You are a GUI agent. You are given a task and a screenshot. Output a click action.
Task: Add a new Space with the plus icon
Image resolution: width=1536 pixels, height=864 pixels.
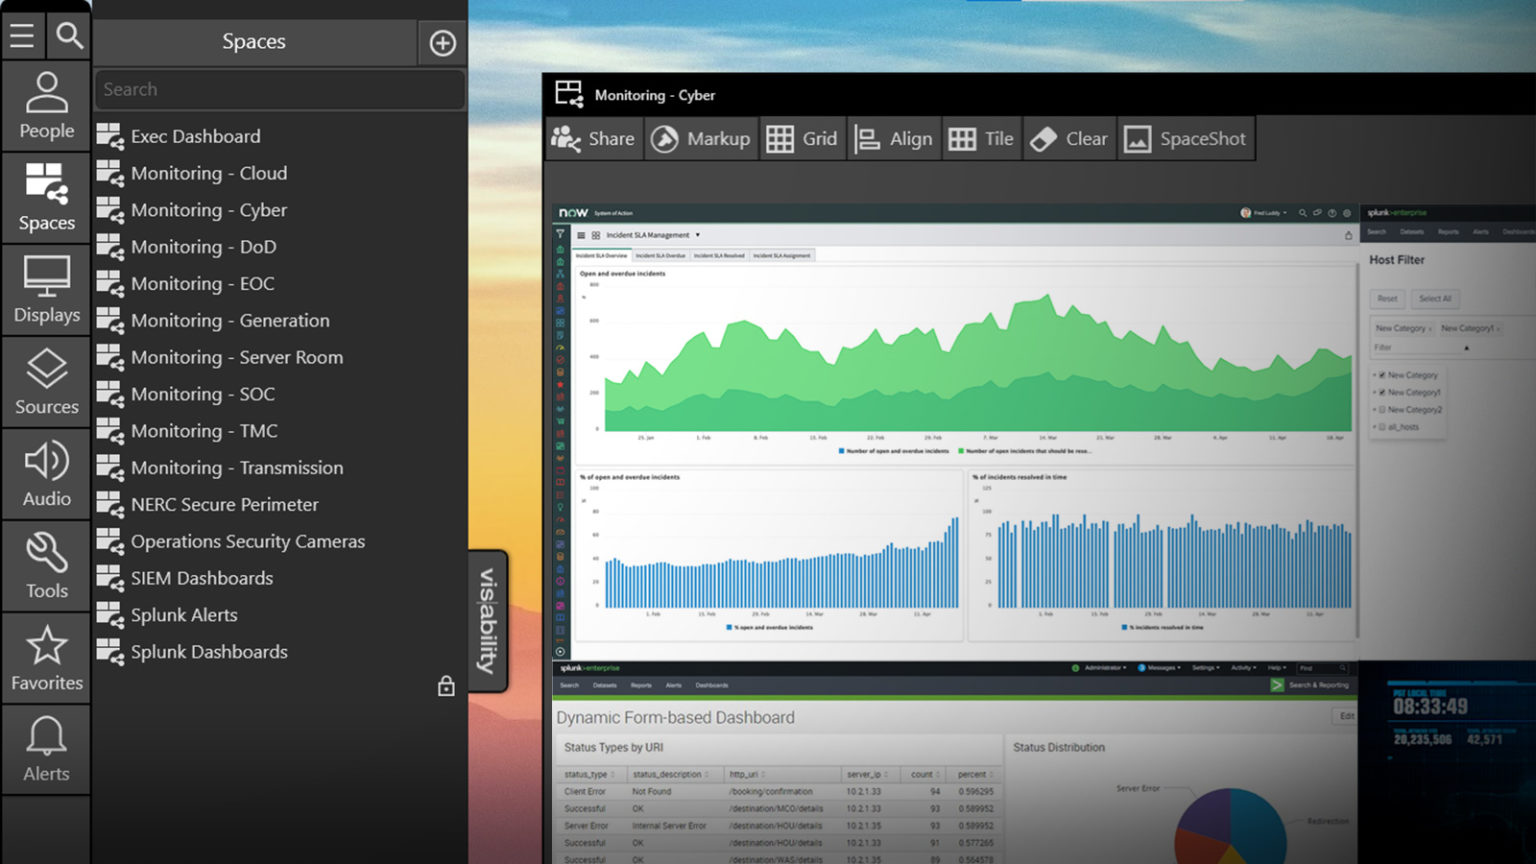[x=442, y=42]
